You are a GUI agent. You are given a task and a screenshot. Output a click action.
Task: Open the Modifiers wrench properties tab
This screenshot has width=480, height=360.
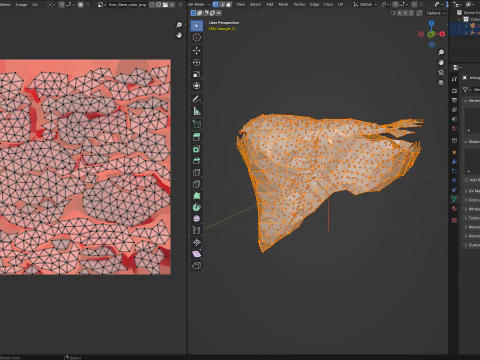click(x=454, y=162)
